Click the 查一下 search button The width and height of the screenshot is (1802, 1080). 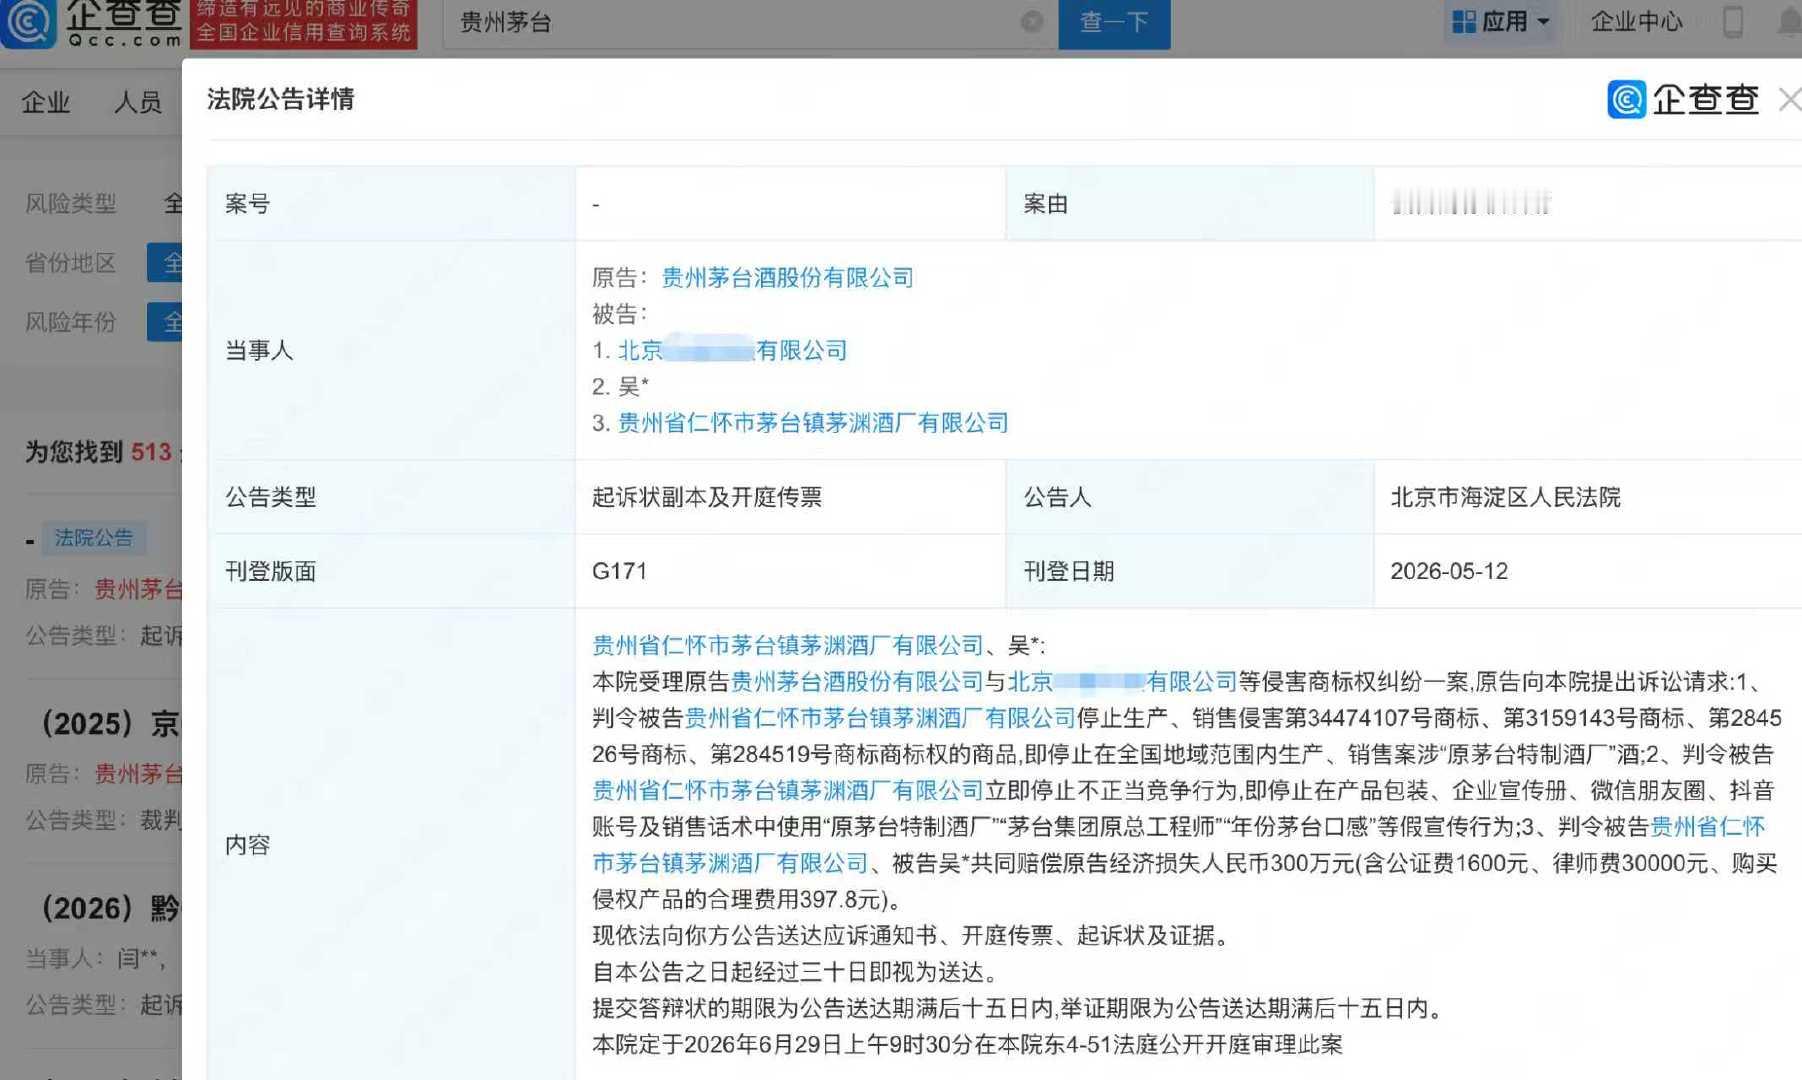(1114, 23)
